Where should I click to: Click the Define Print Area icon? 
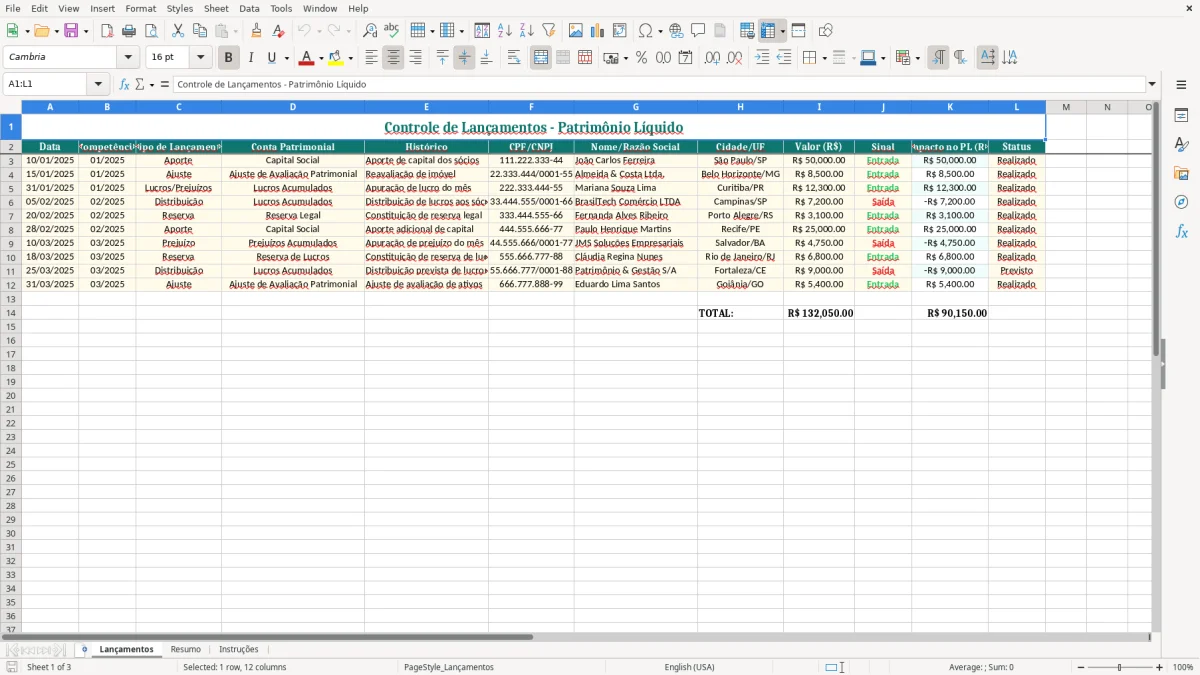(x=747, y=31)
